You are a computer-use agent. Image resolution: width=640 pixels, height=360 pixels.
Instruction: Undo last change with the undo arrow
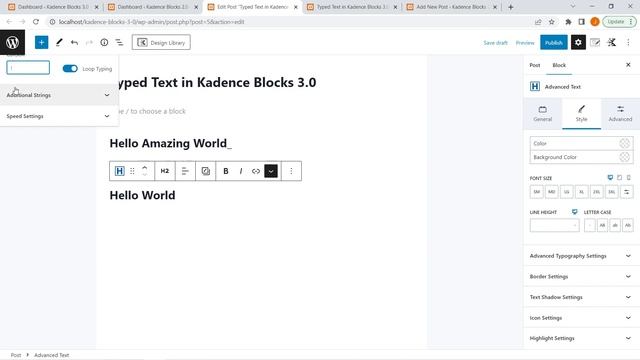point(74,42)
